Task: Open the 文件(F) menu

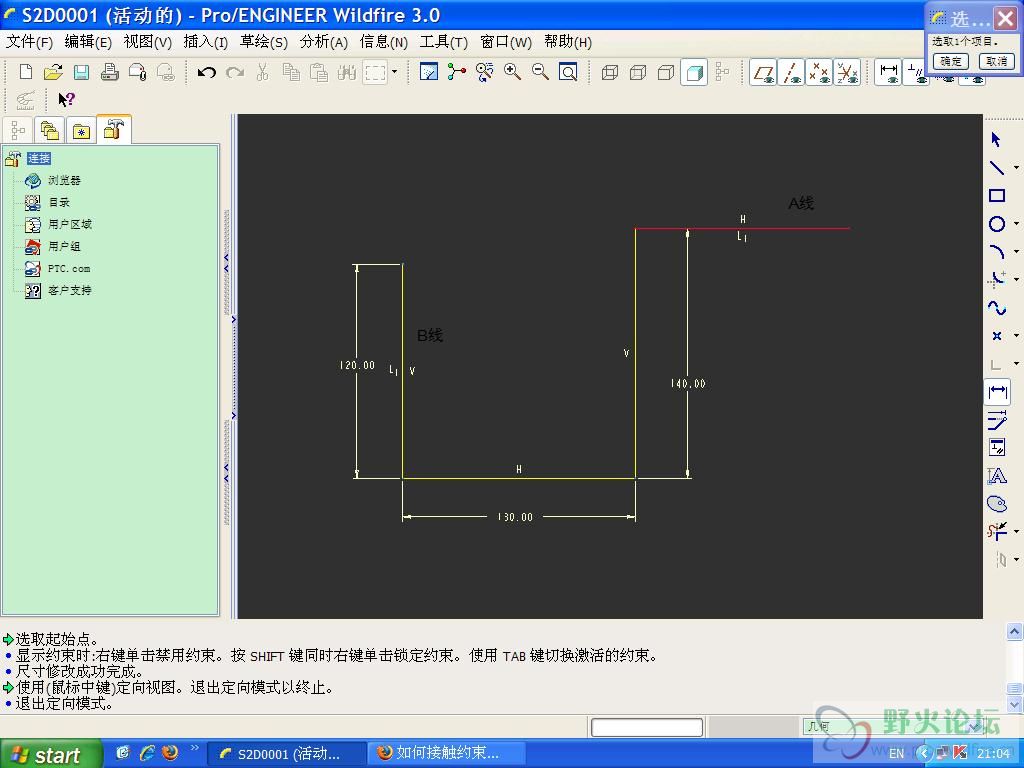Action: 29,42
